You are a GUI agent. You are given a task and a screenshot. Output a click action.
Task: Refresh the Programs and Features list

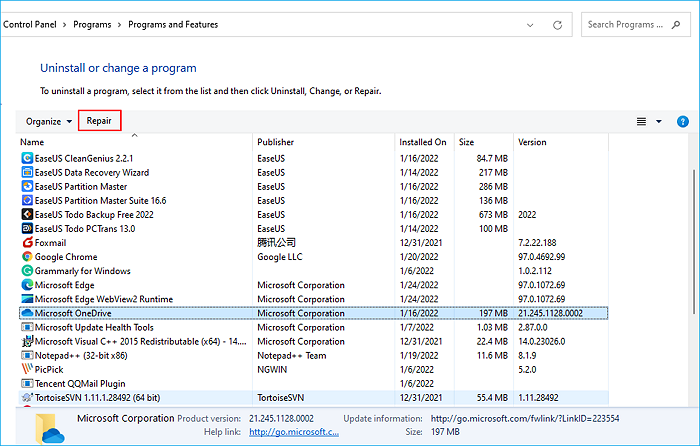558,25
